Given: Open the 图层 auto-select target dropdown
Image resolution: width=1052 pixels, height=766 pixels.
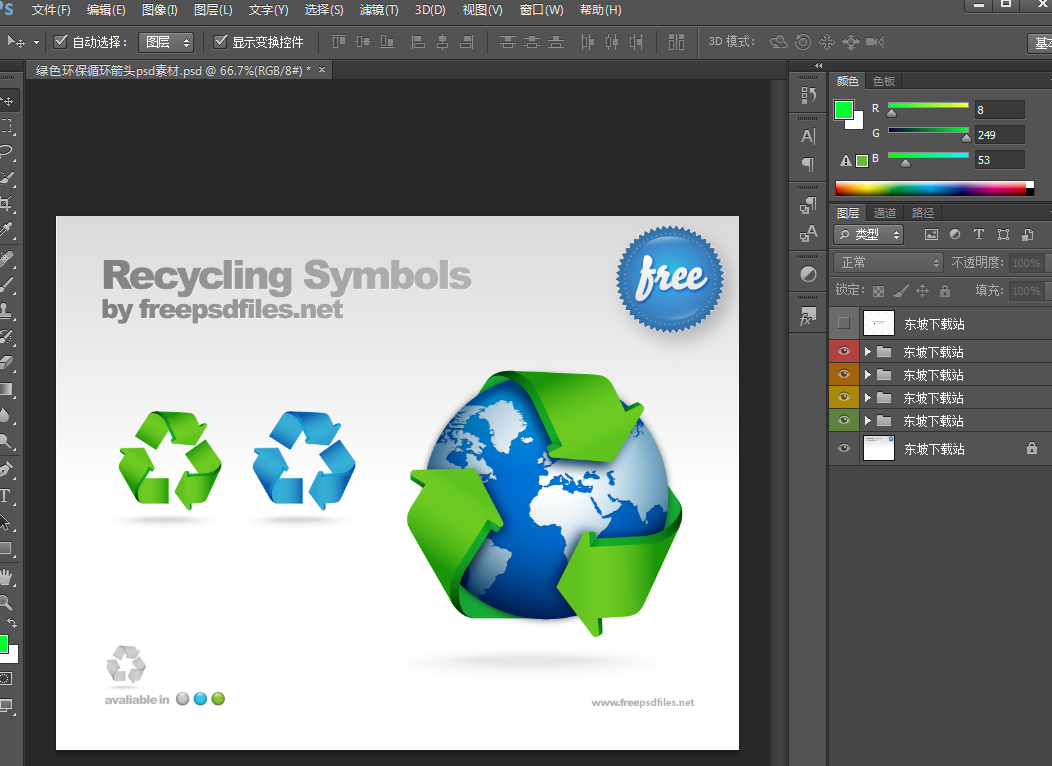Looking at the screenshot, I should coord(166,42).
